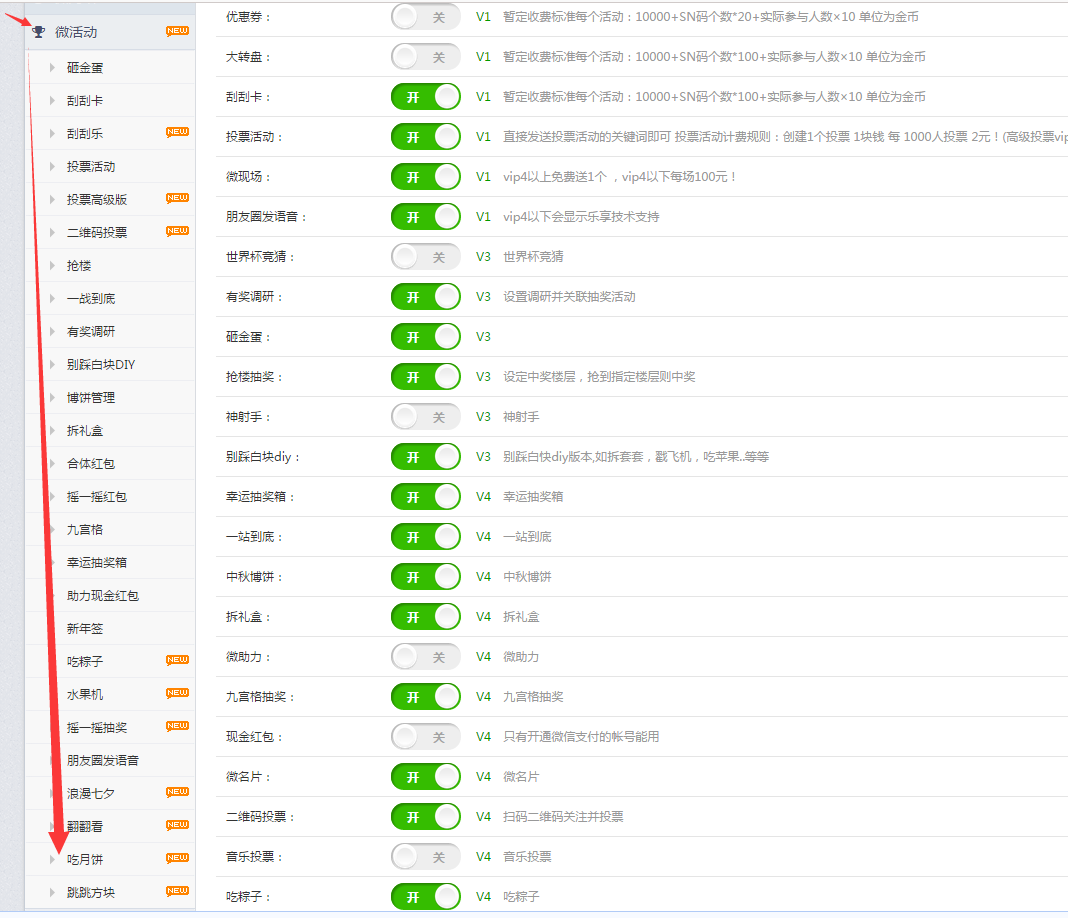Click the NEW badge next to 刮刮乐
The image size is (1068, 918).
point(177,132)
